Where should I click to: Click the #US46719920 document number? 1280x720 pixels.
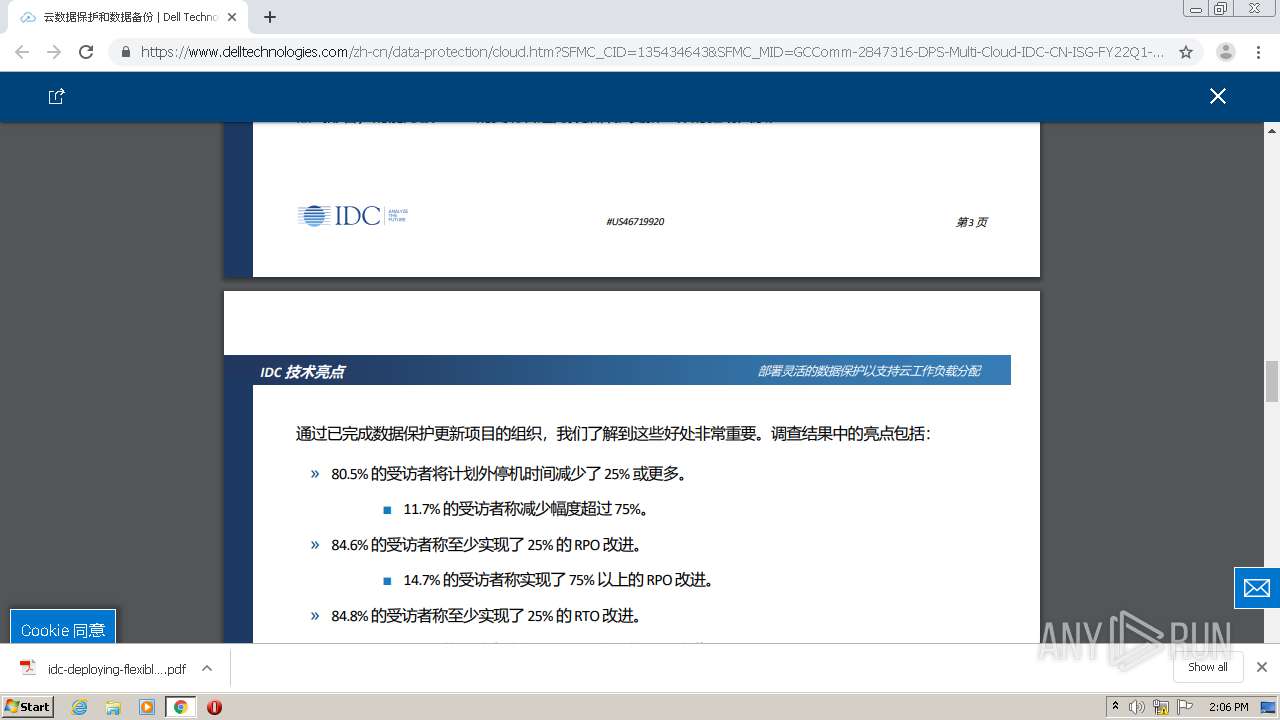tap(635, 222)
